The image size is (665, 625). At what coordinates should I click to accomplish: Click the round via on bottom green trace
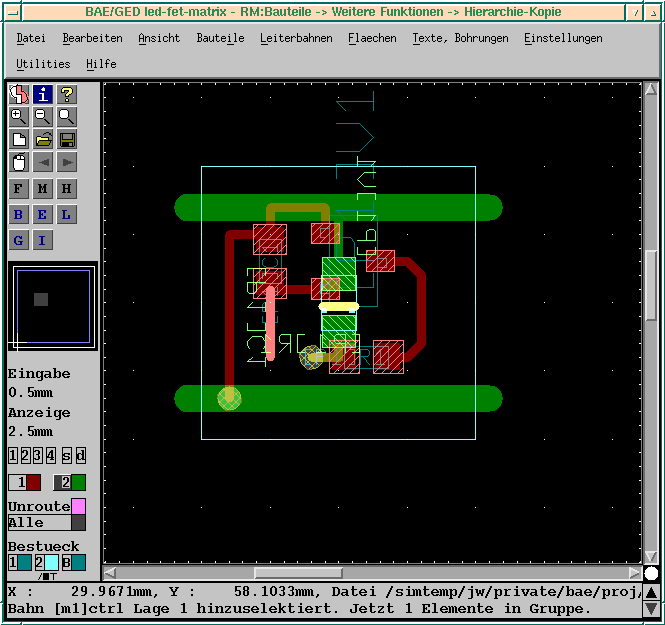pyautogui.click(x=229, y=398)
